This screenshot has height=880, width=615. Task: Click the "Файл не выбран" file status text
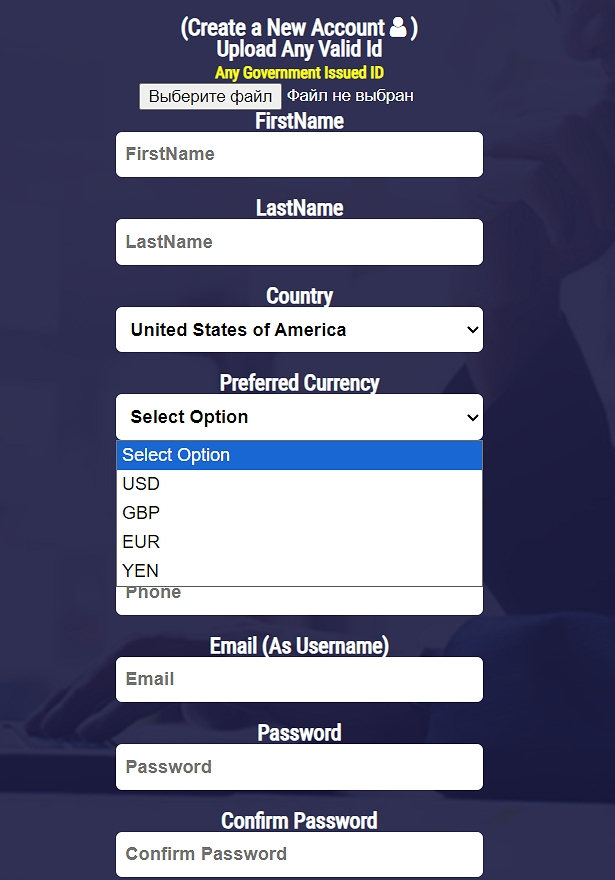tap(350, 96)
